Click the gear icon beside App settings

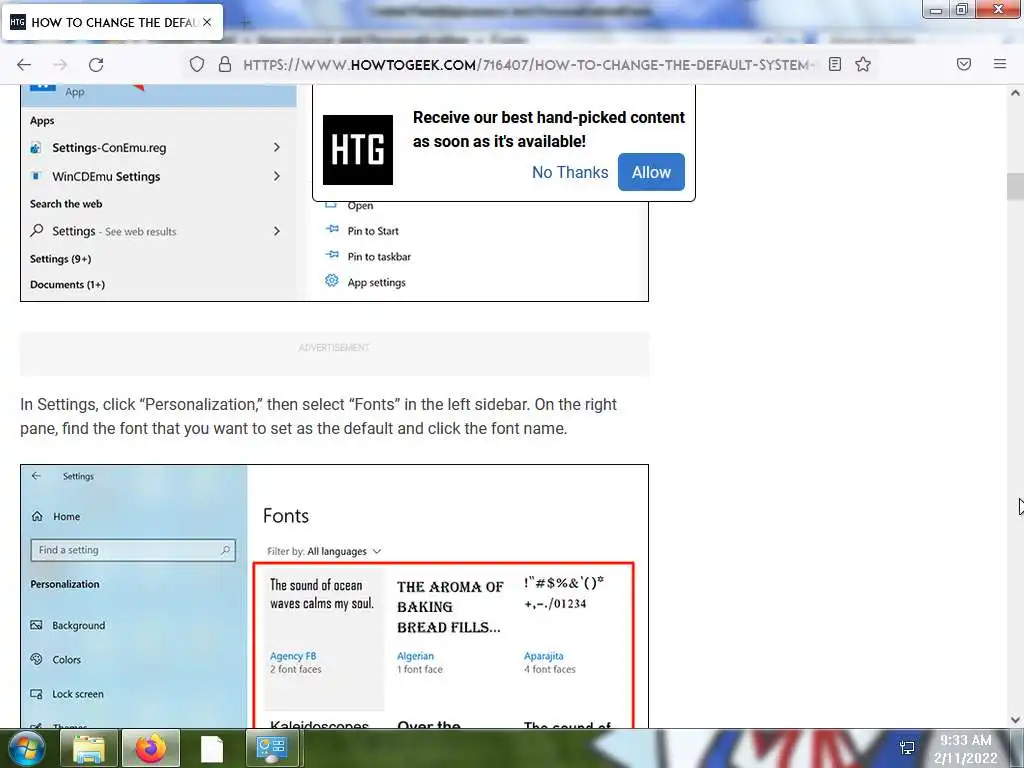pyautogui.click(x=332, y=281)
